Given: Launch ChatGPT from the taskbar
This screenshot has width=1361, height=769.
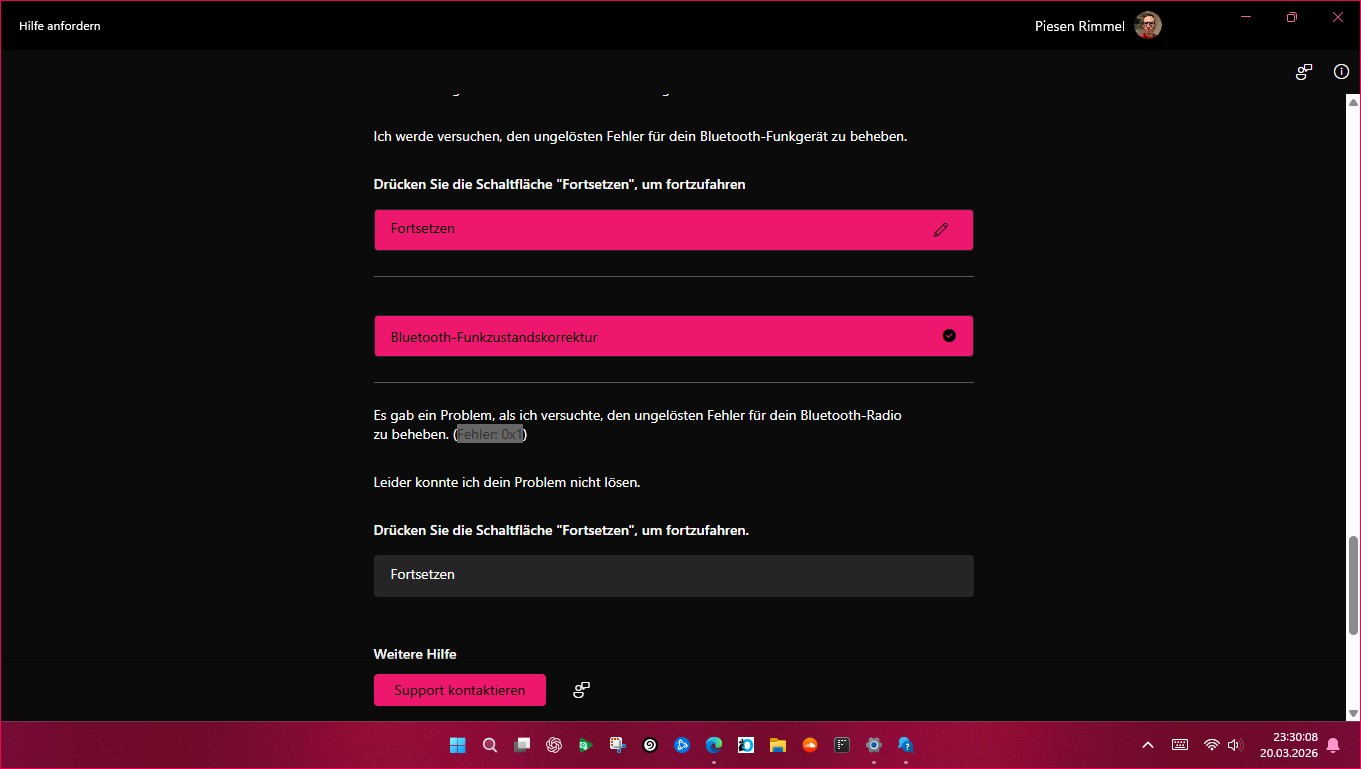Looking at the screenshot, I should (x=554, y=745).
